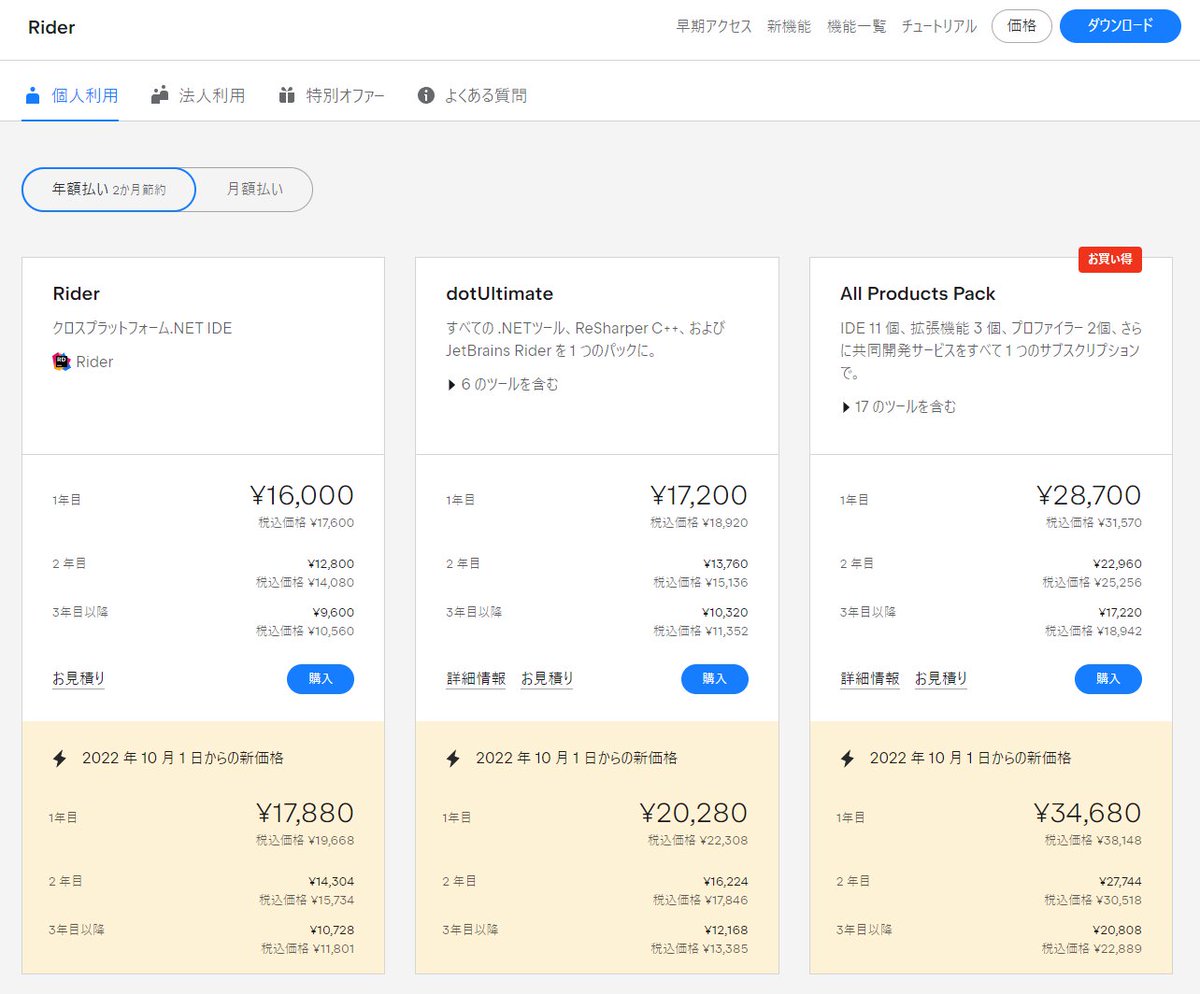The width and height of the screenshot is (1200, 994).
Task: Click お見積り link on dotUltimate card
Action: 547,679
